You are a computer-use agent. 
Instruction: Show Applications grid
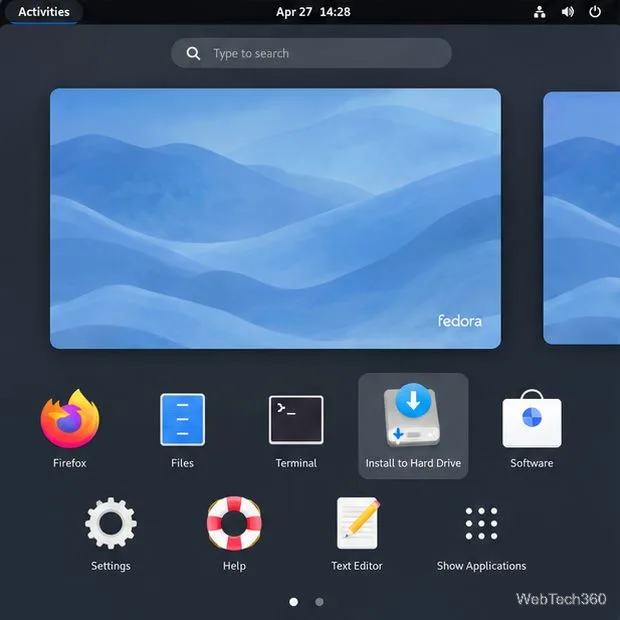coord(481,523)
